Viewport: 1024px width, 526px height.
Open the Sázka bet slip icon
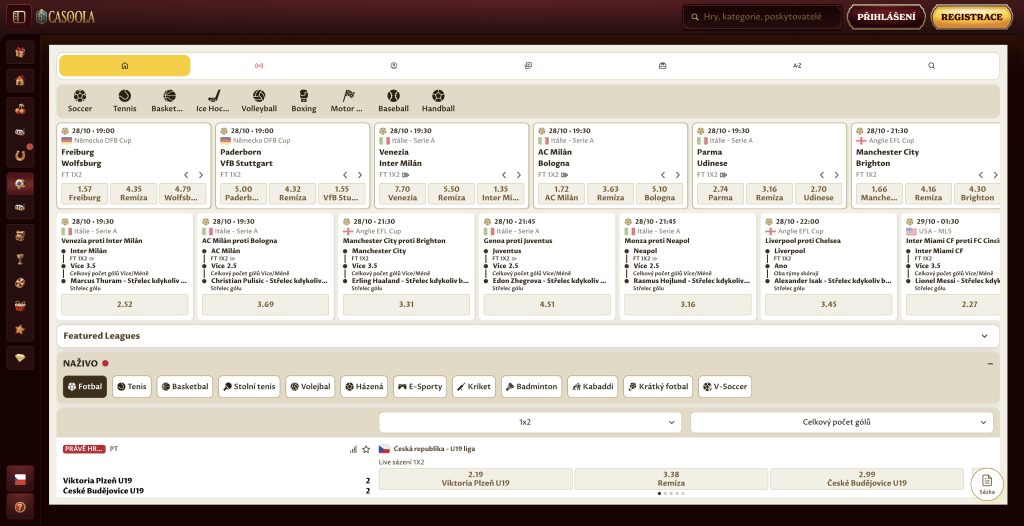(x=987, y=484)
